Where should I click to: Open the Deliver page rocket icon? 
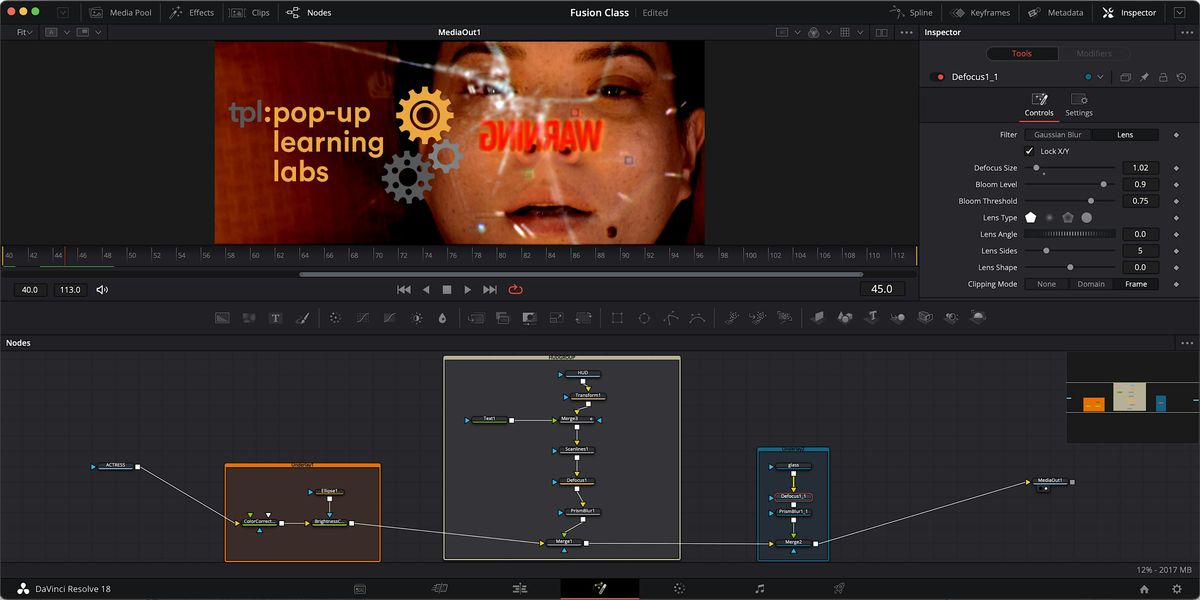pos(839,589)
